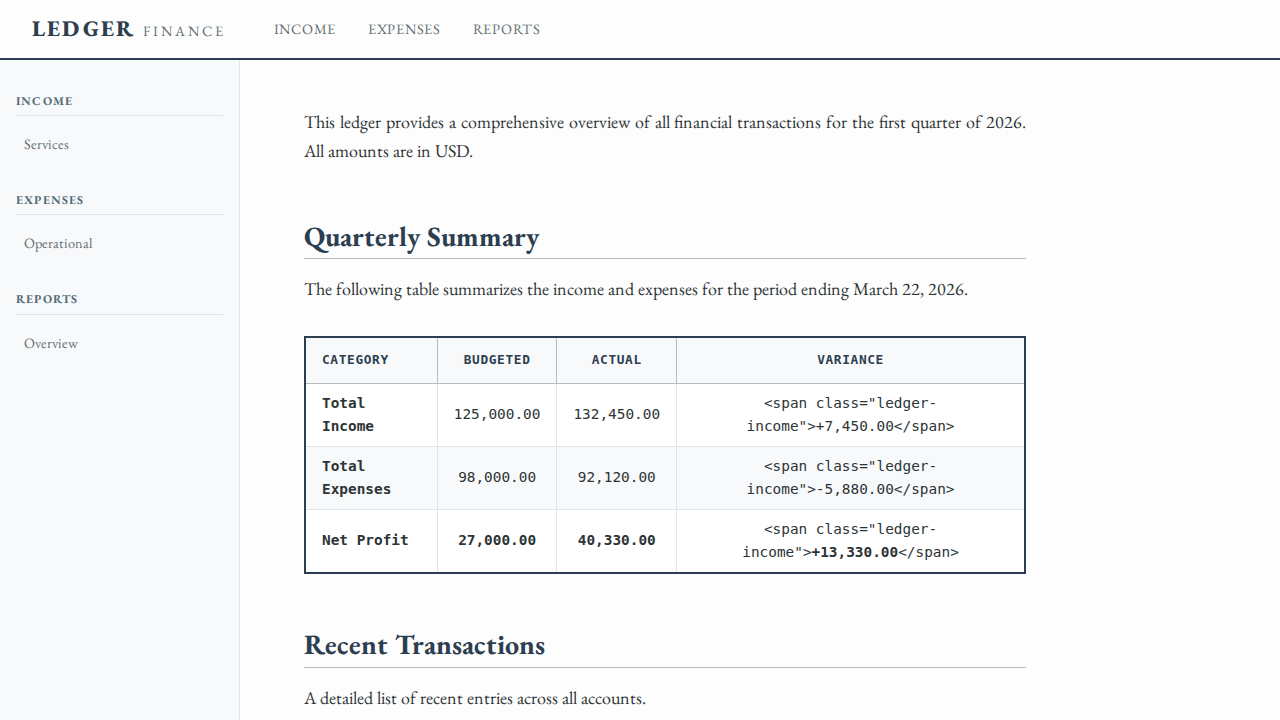
Task: Click the VARIANCE column header
Action: tap(850, 359)
